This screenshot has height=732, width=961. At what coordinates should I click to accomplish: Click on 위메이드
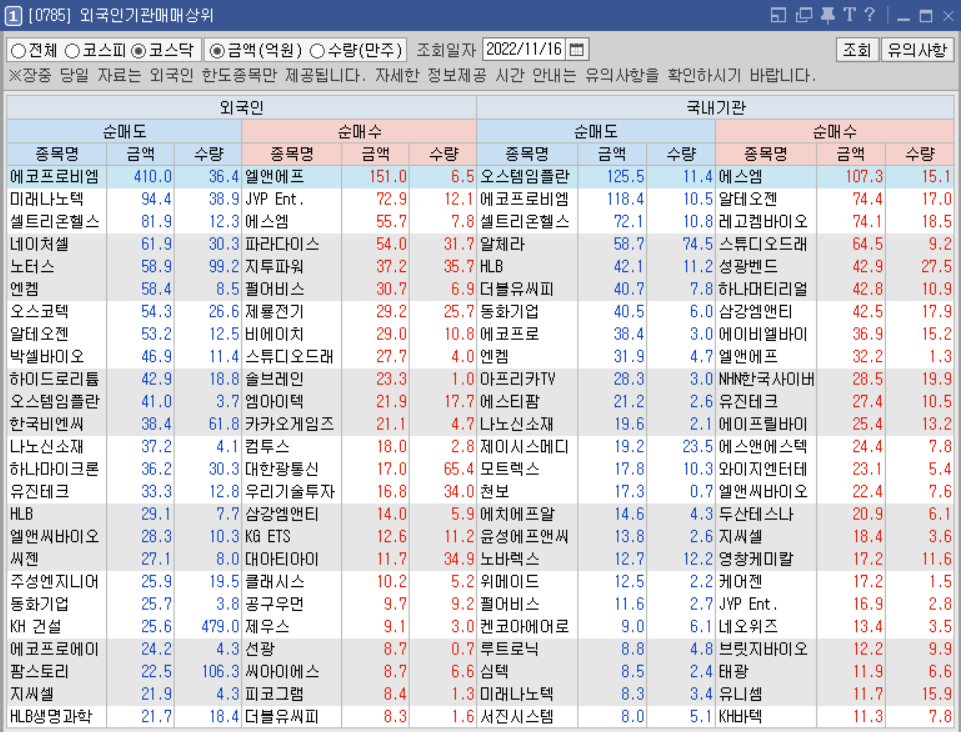tap(510, 581)
